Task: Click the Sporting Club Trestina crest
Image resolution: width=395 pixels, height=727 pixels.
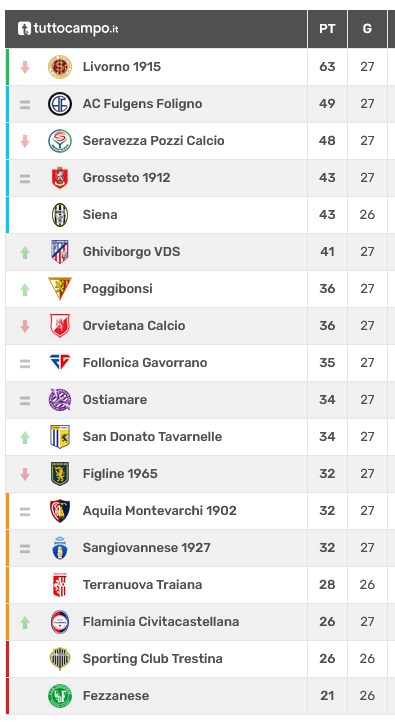Action: [60, 658]
